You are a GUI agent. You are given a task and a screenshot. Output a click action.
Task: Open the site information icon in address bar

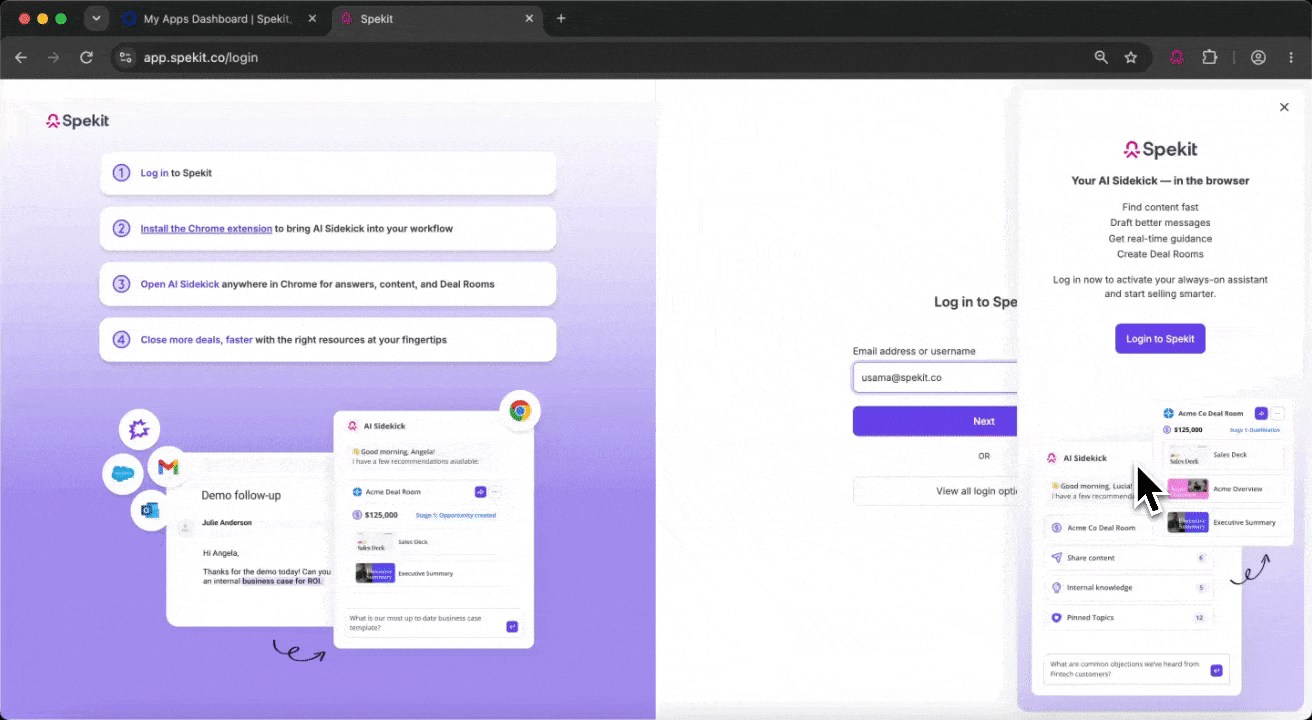124,57
